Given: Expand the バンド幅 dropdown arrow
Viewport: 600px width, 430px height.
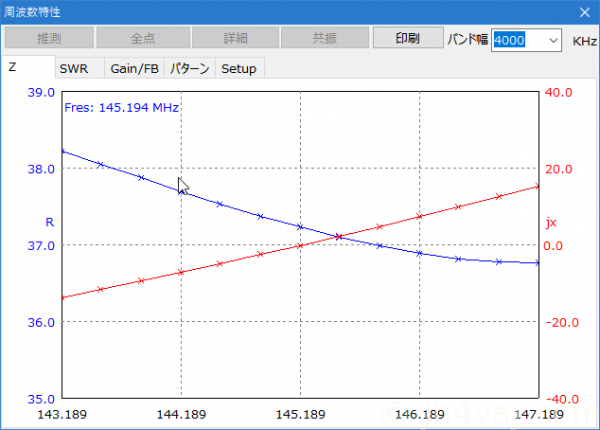Looking at the screenshot, I should (x=553, y=40).
